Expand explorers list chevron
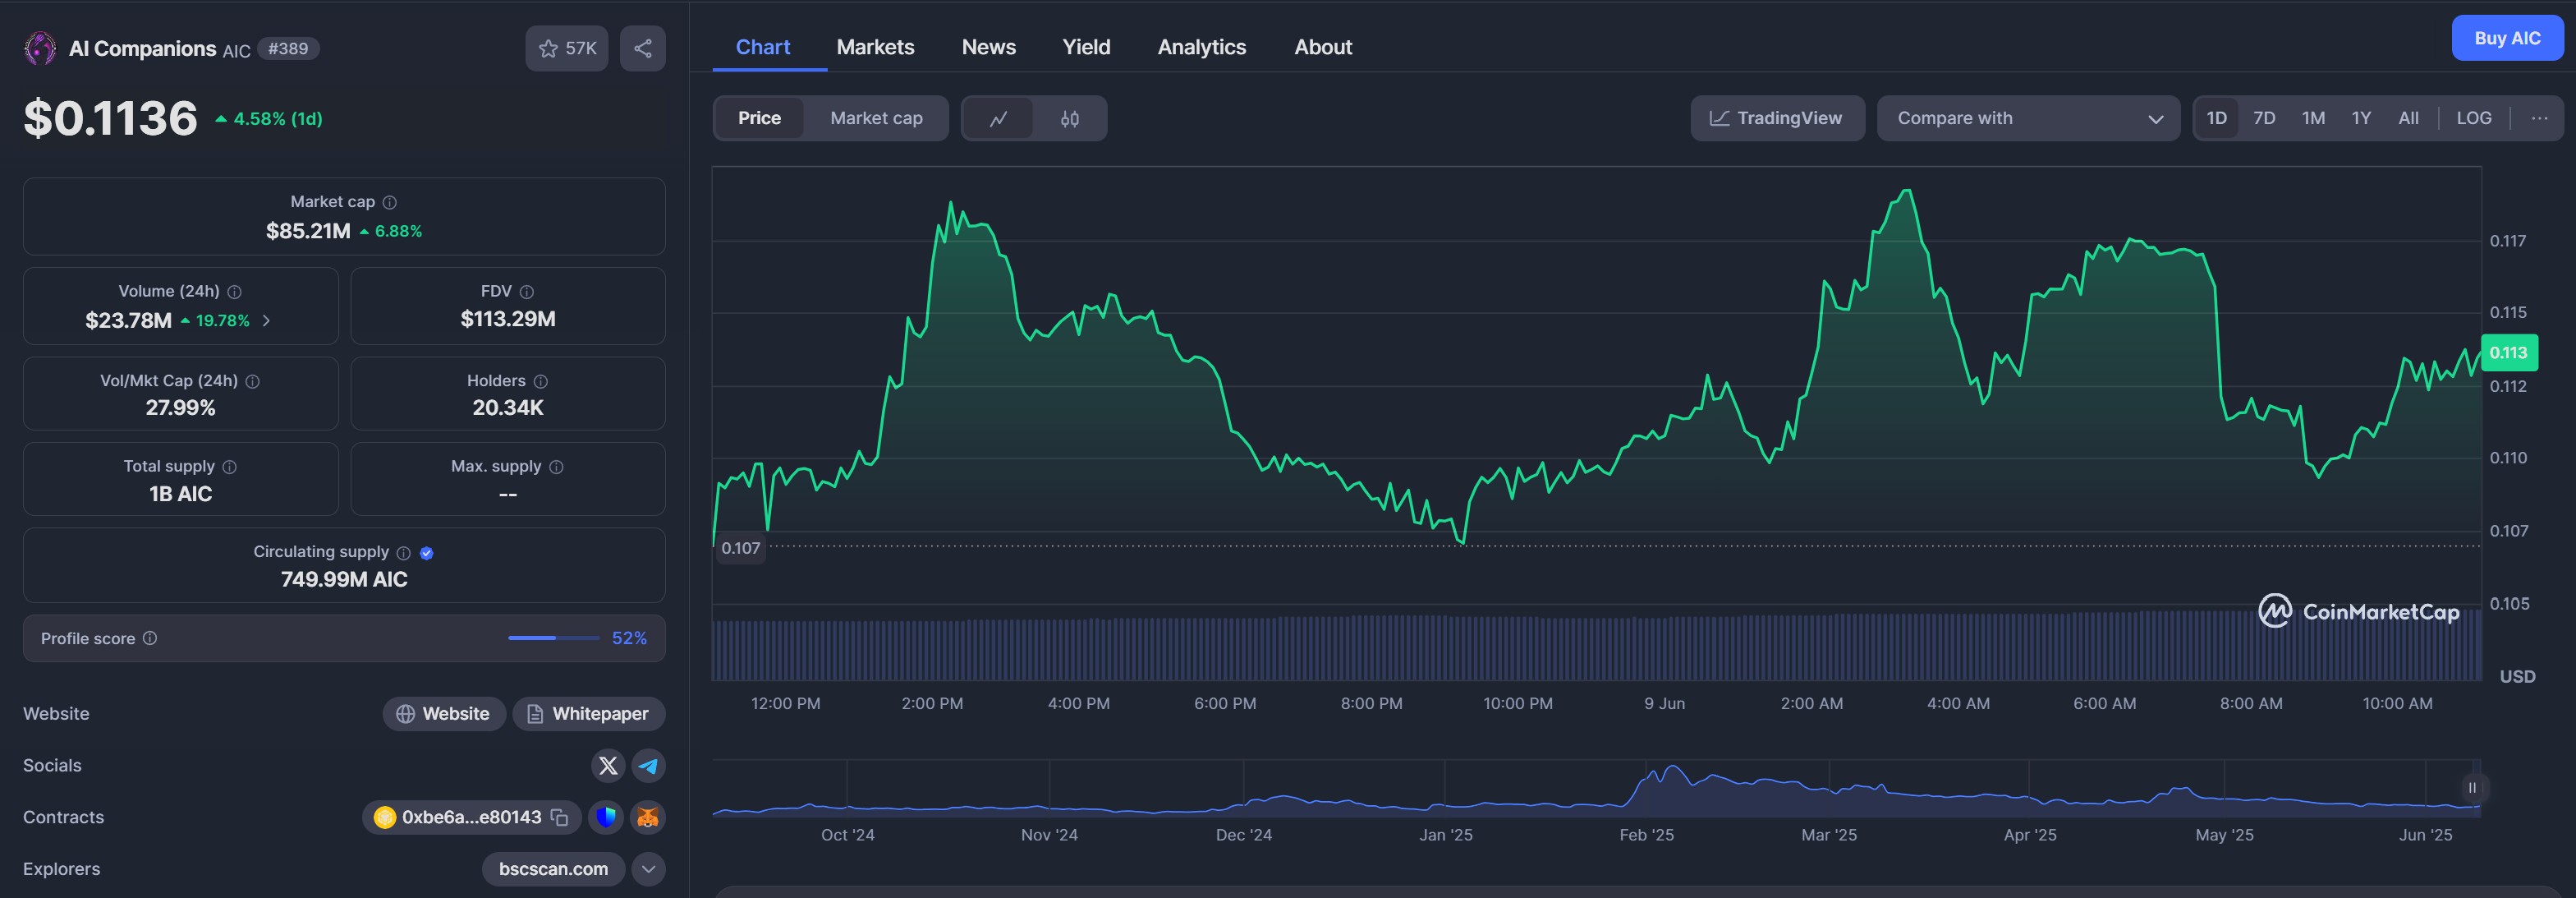Screen dimensions: 2576x898 click(x=649, y=869)
